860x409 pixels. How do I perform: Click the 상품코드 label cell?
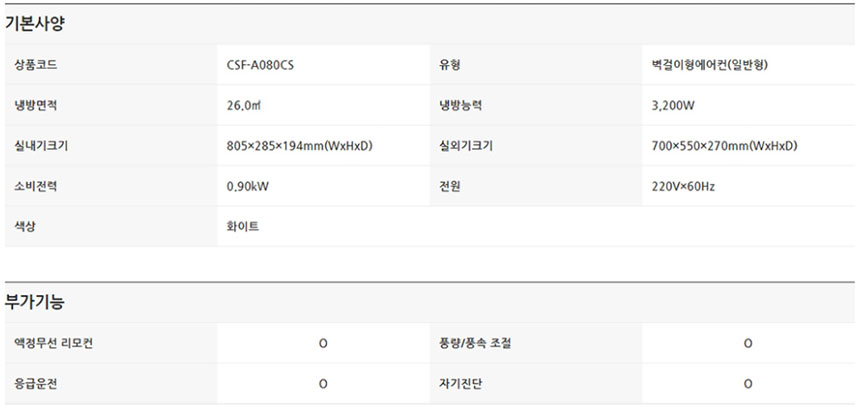pos(36,66)
